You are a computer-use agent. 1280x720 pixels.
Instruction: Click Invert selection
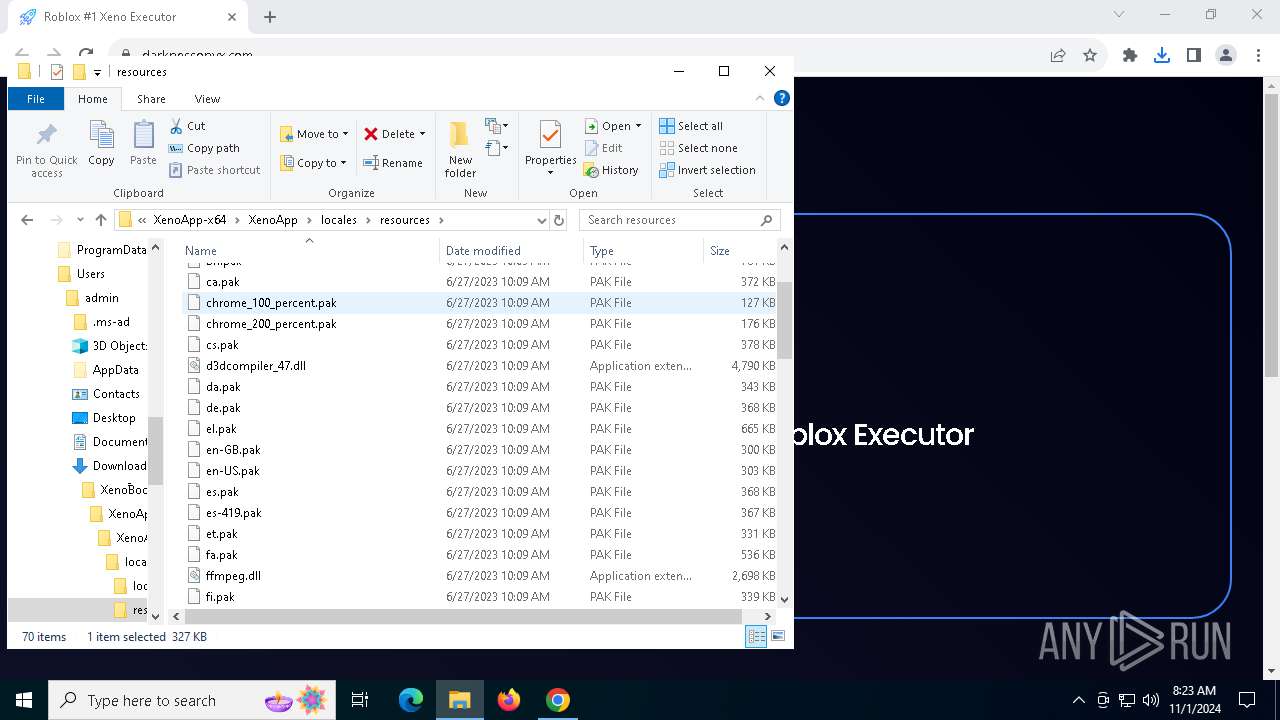pyautogui.click(x=707, y=170)
